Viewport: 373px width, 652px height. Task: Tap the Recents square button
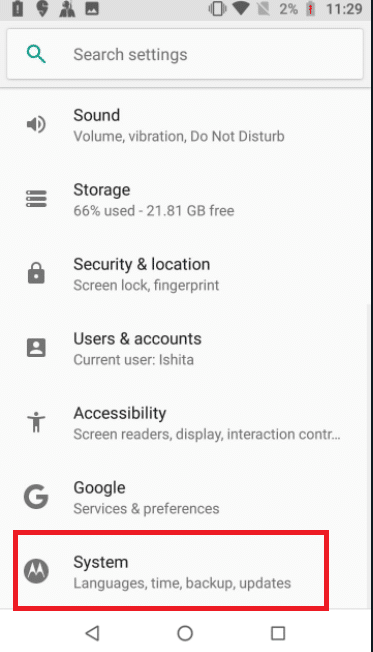278,633
